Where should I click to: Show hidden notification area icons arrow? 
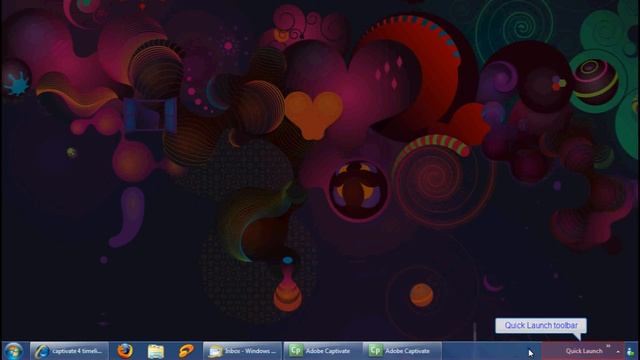coord(618,351)
